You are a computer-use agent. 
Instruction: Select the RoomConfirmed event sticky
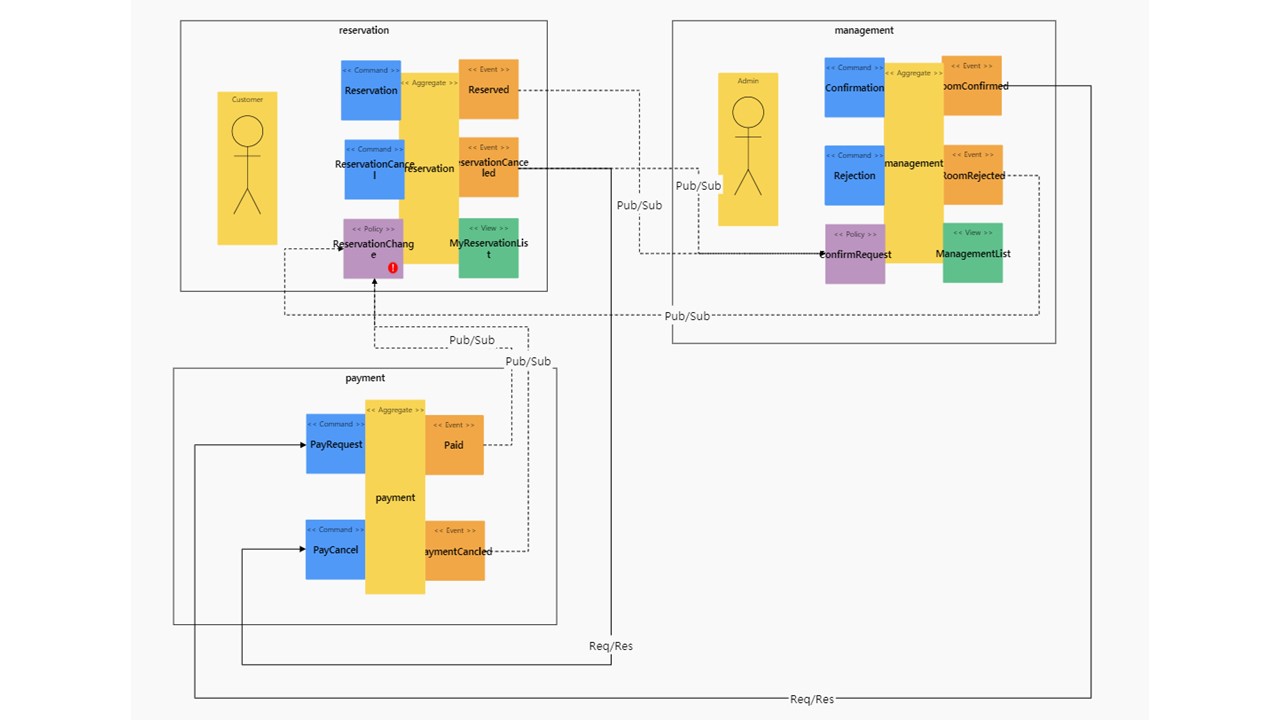click(972, 86)
